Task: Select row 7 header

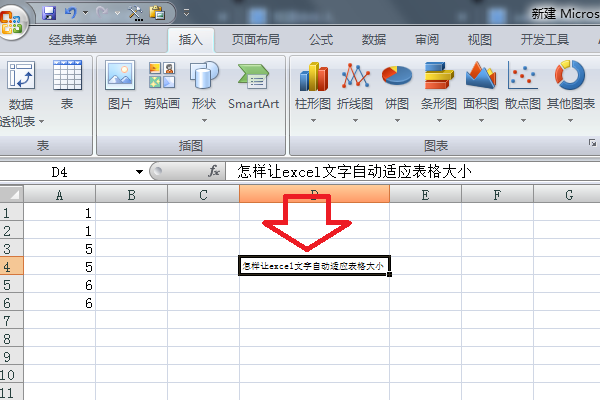Action: point(11,320)
